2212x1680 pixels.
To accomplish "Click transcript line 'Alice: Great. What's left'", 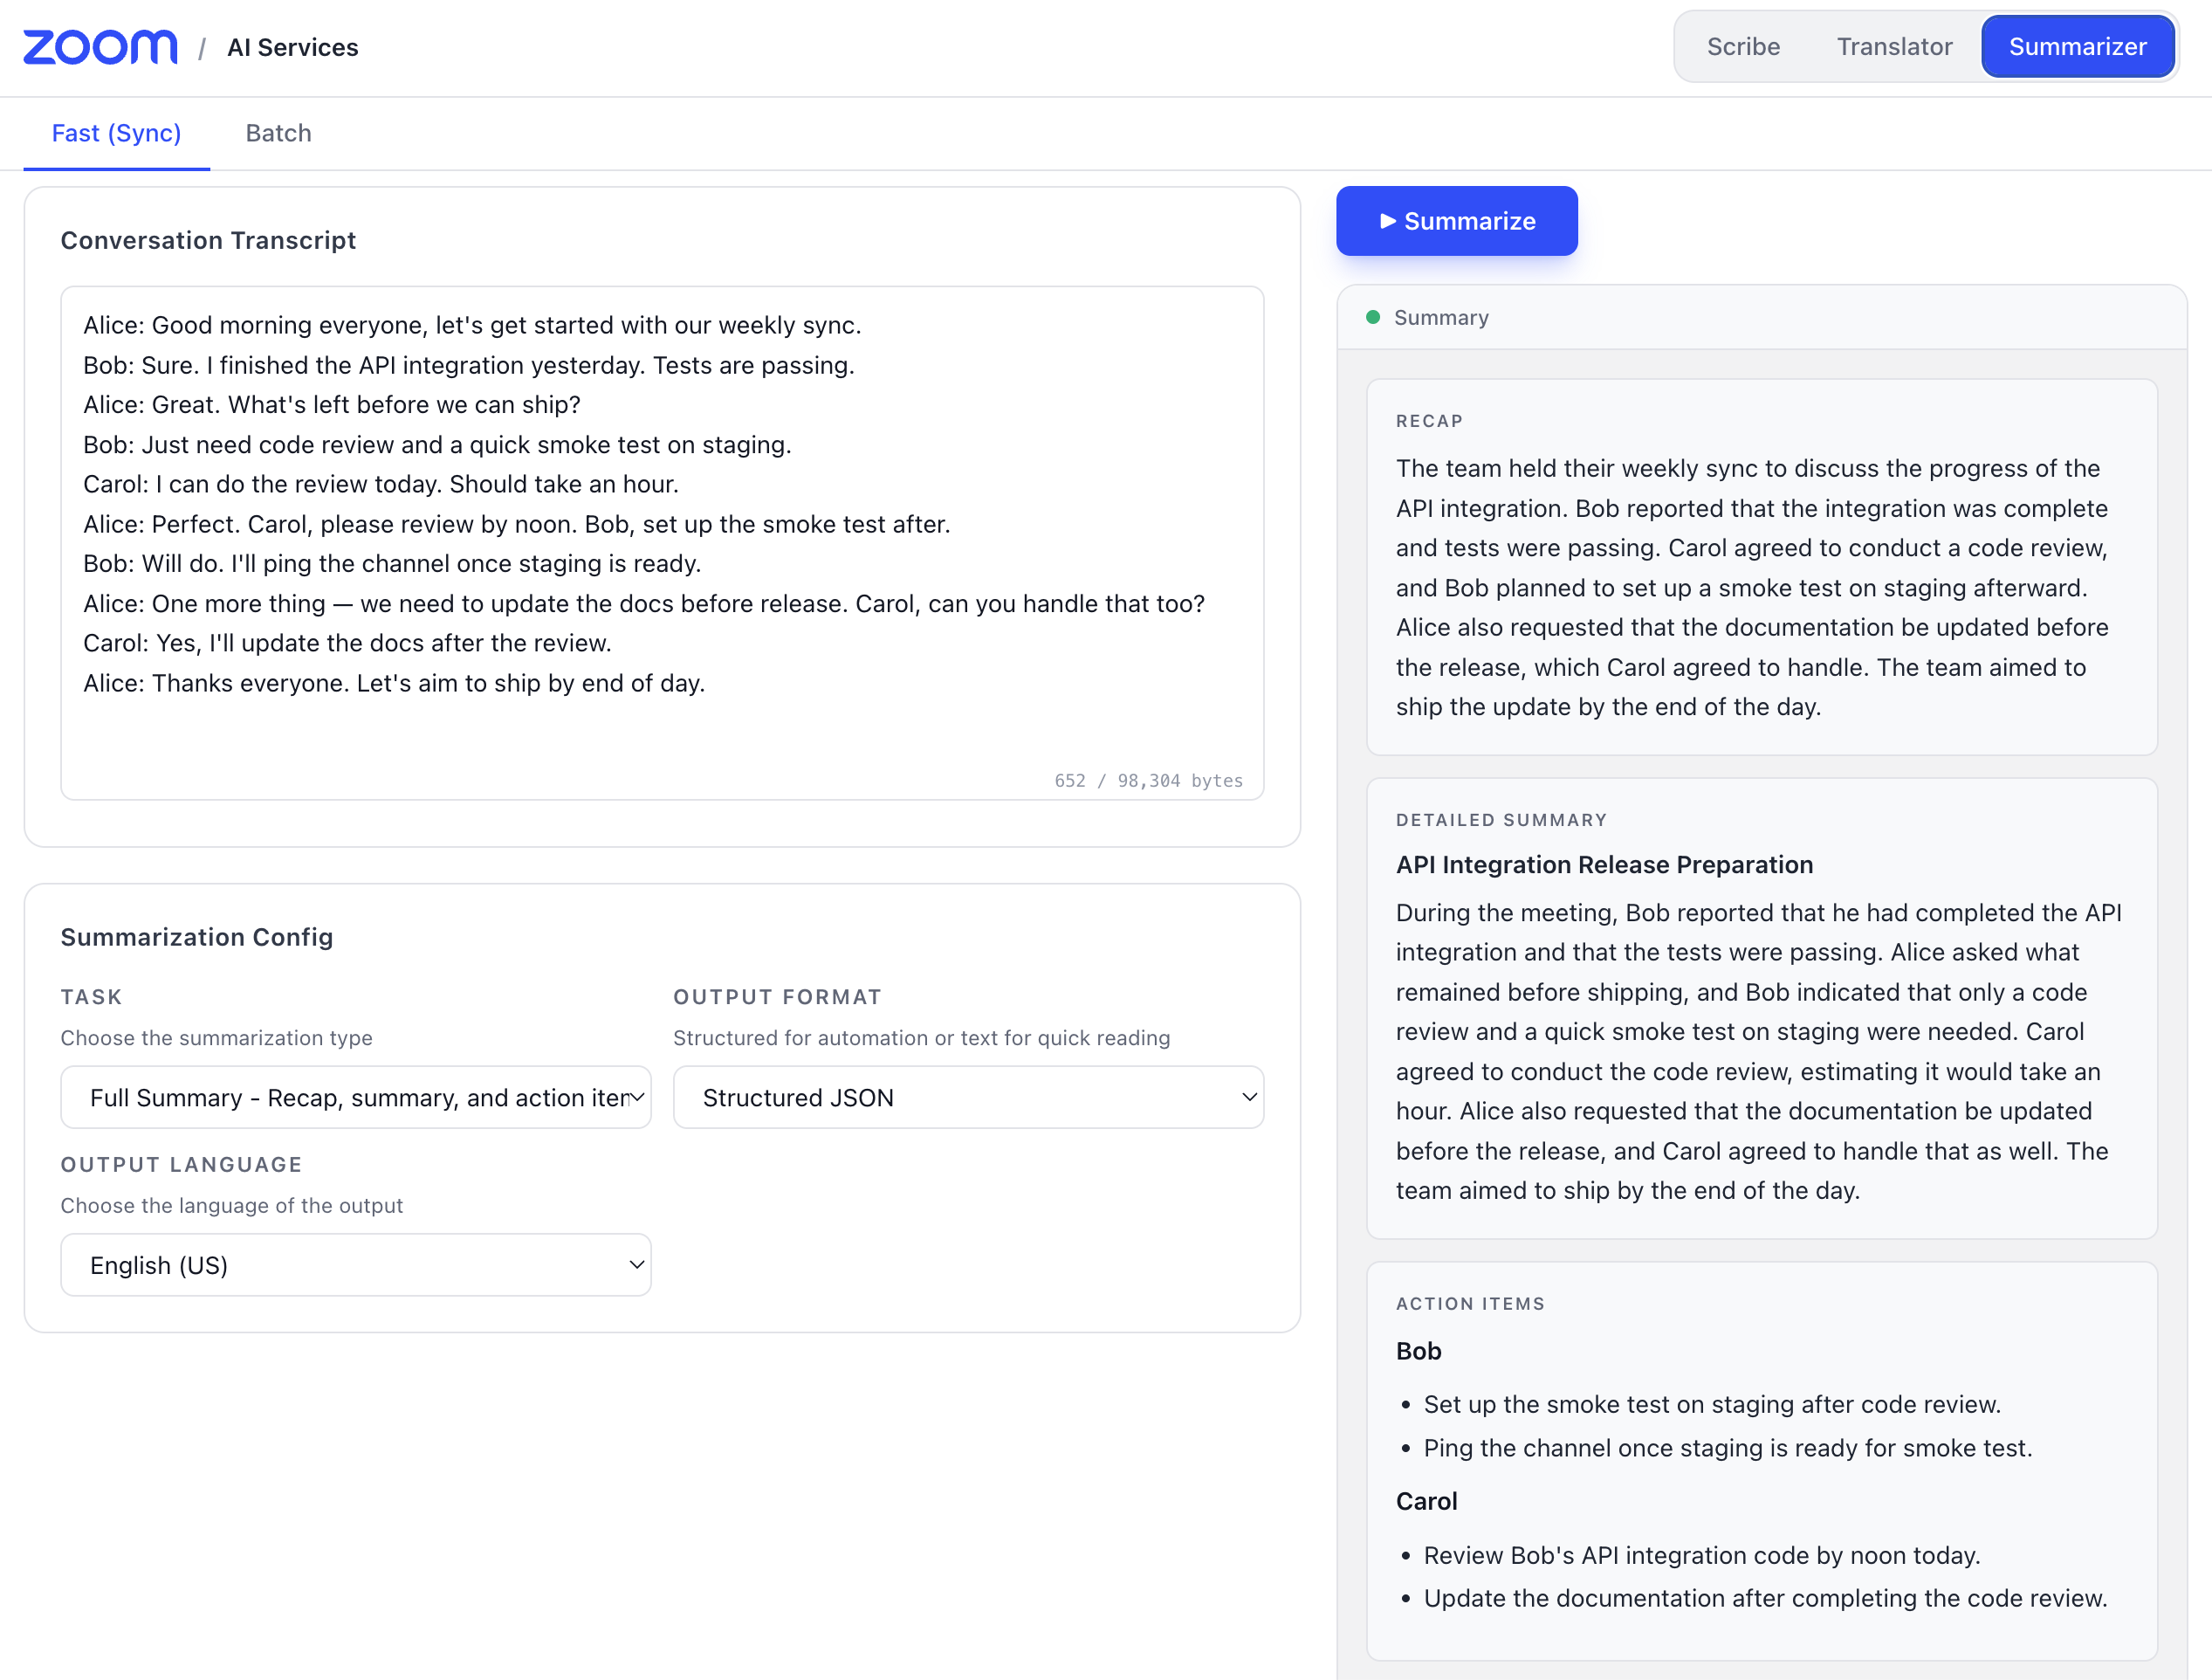I will (332, 404).
